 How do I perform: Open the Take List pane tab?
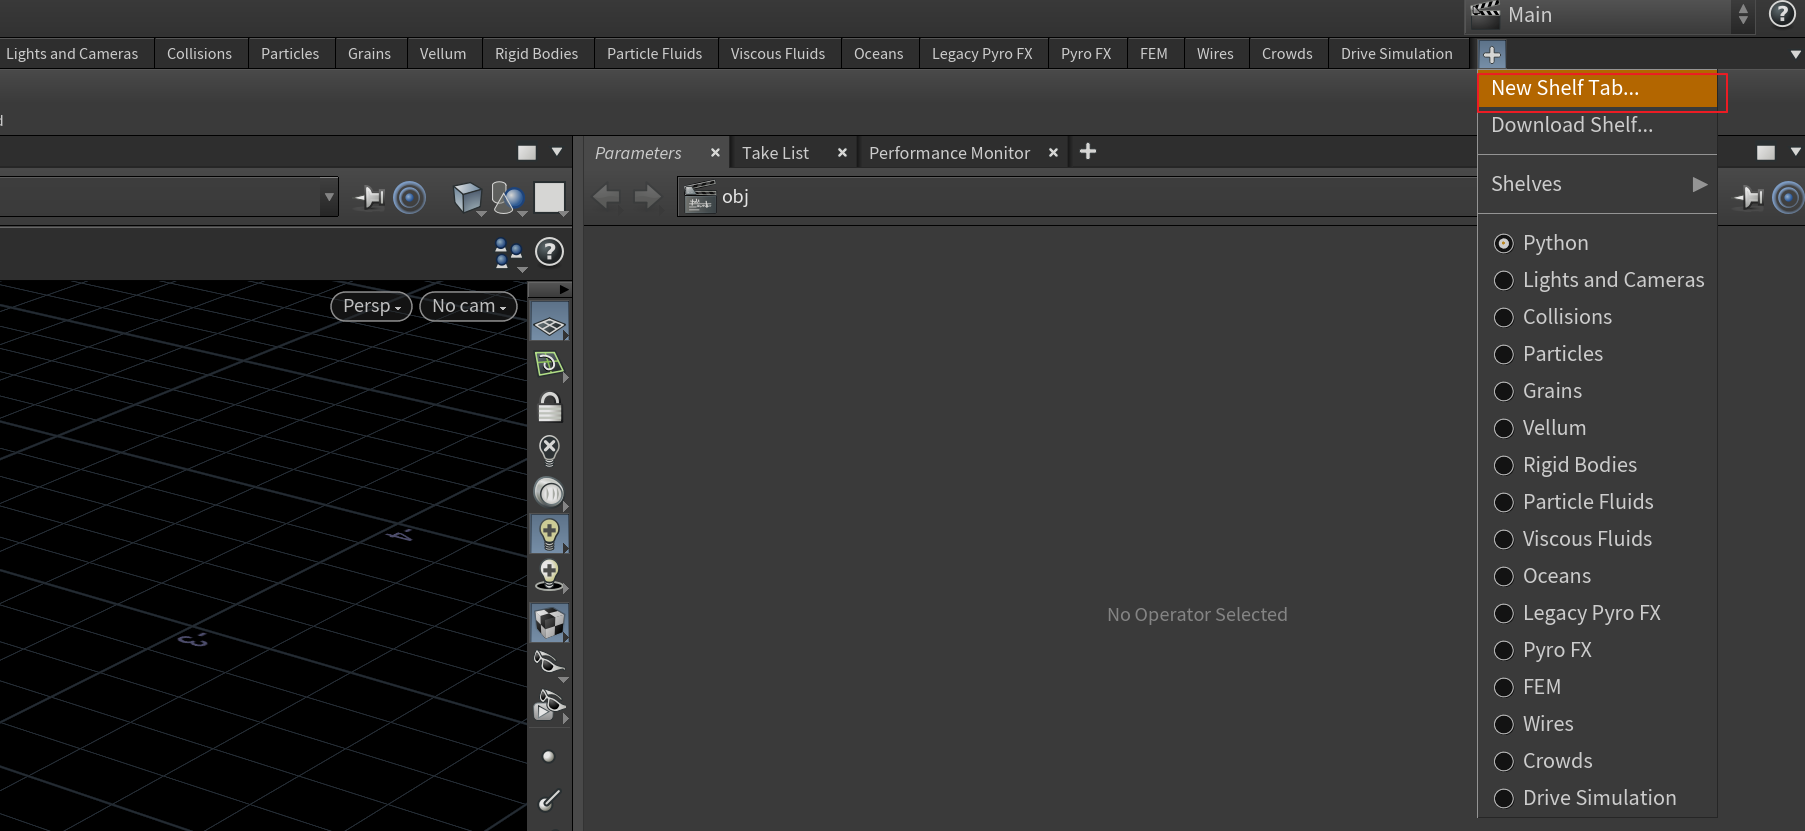(775, 153)
